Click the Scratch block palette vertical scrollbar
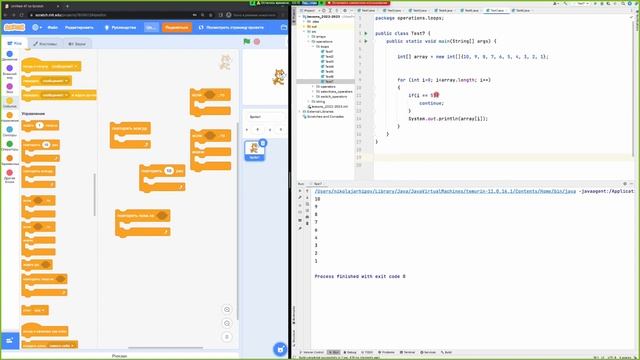 pyautogui.click(x=95, y=194)
